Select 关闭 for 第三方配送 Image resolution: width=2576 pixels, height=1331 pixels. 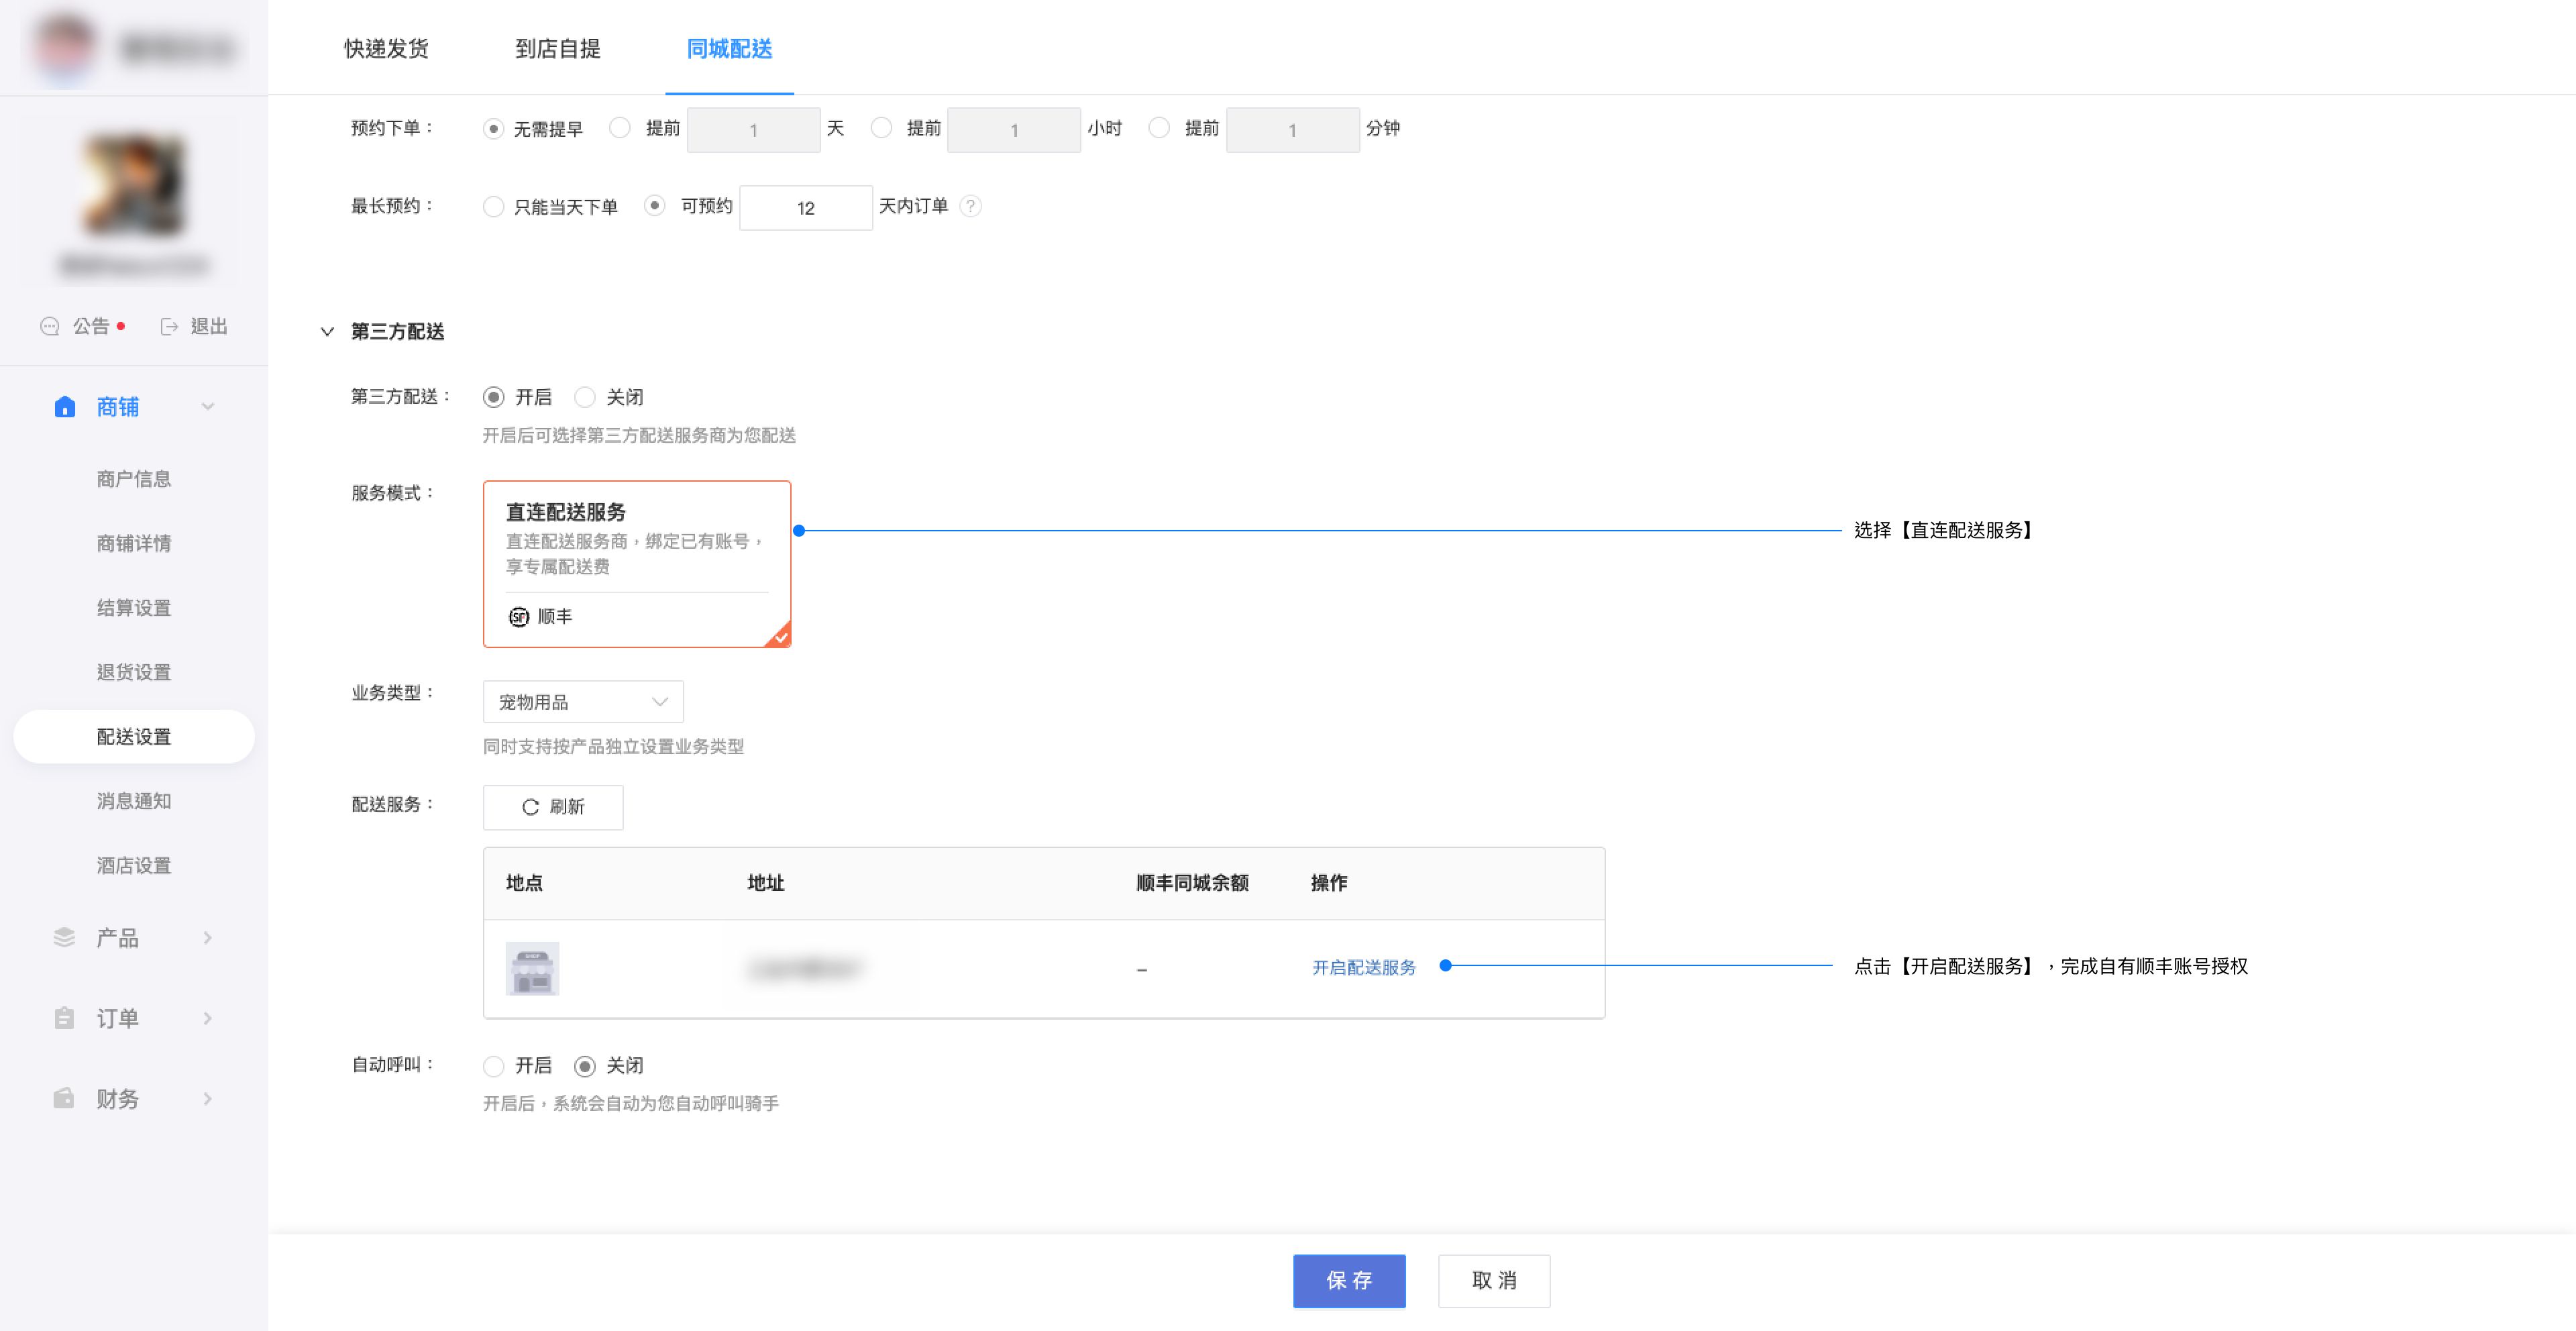[x=585, y=397]
